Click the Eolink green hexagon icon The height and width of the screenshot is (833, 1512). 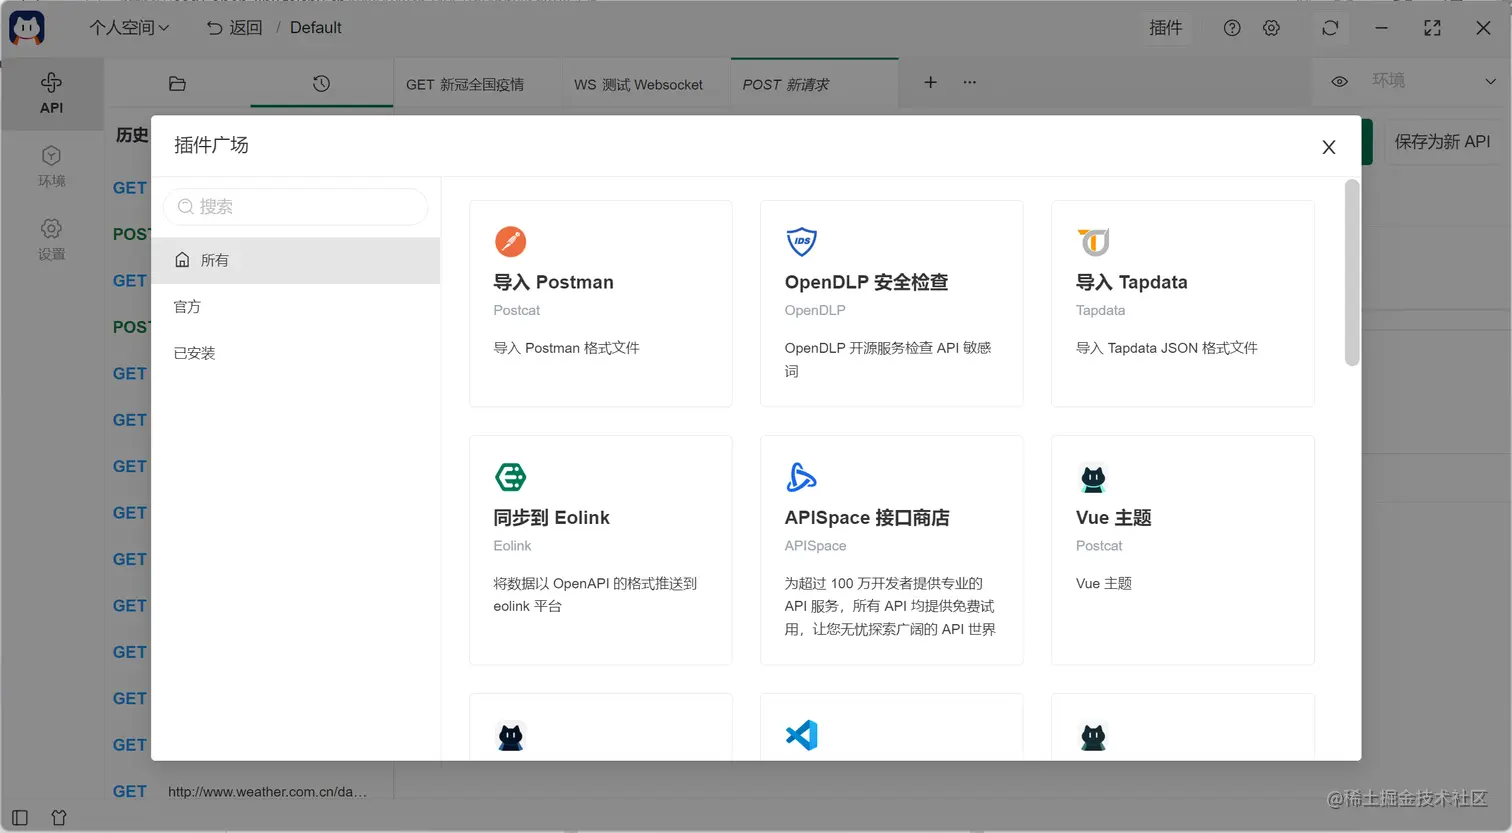(510, 477)
